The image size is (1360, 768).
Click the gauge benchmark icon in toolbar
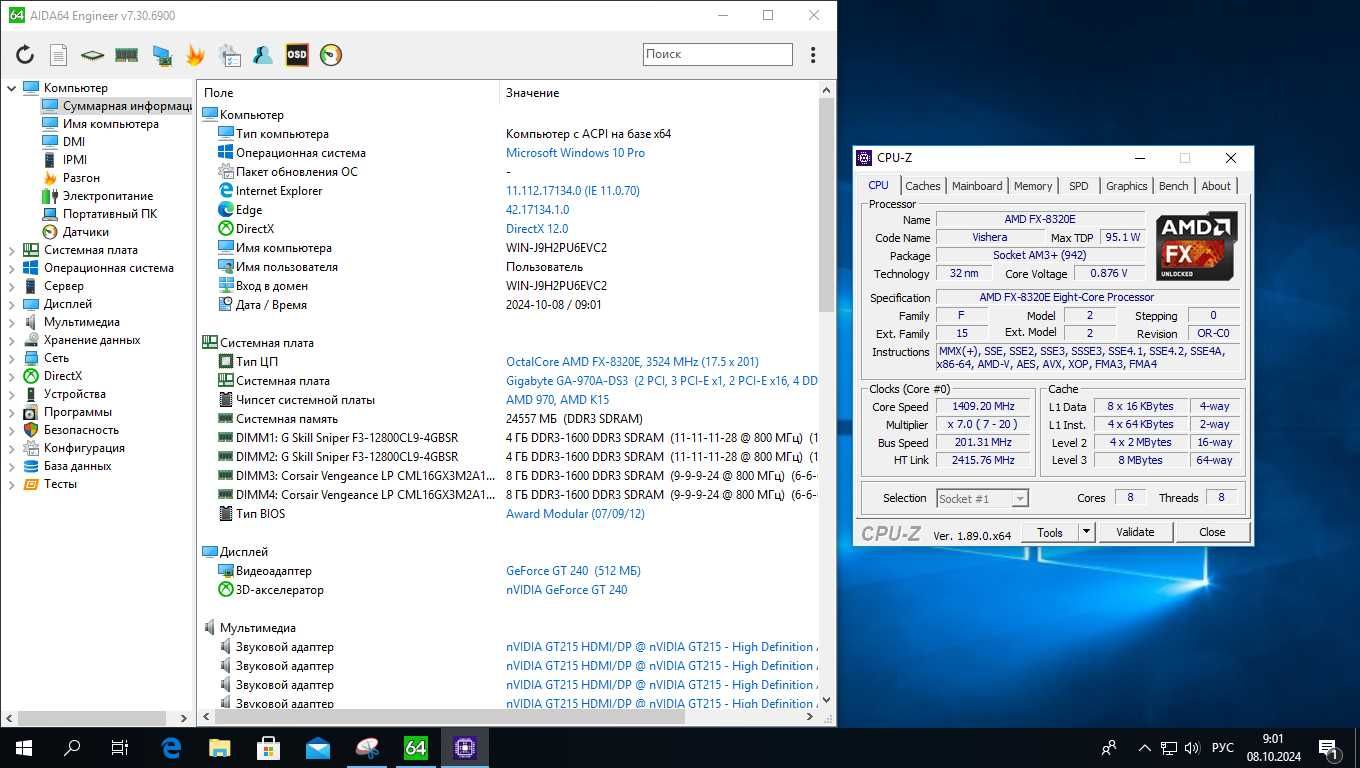pyautogui.click(x=331, y=55)
